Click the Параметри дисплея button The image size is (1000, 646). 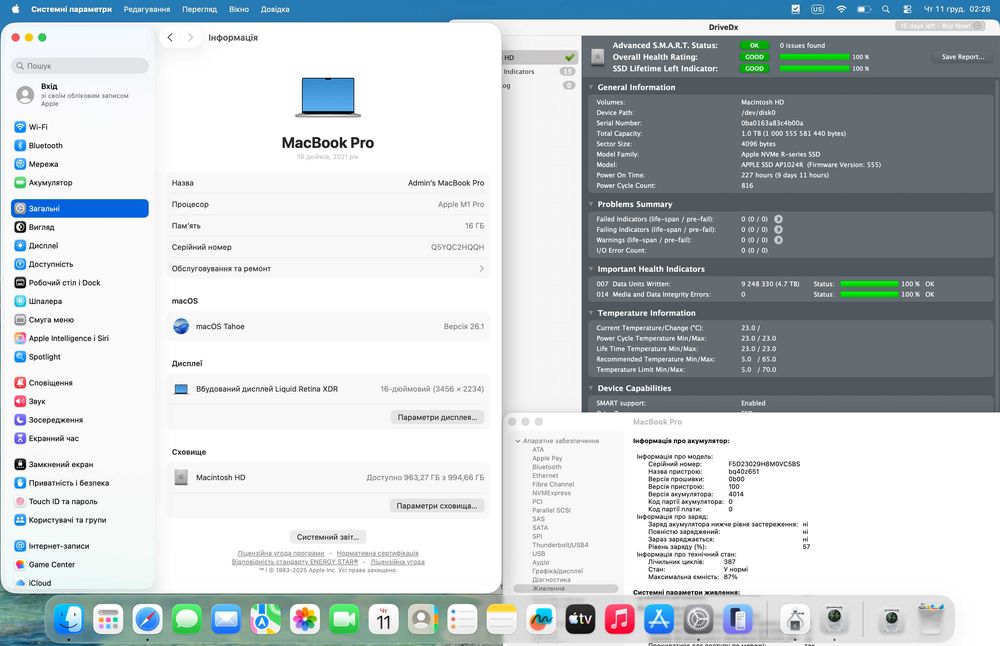pos(437,417)
